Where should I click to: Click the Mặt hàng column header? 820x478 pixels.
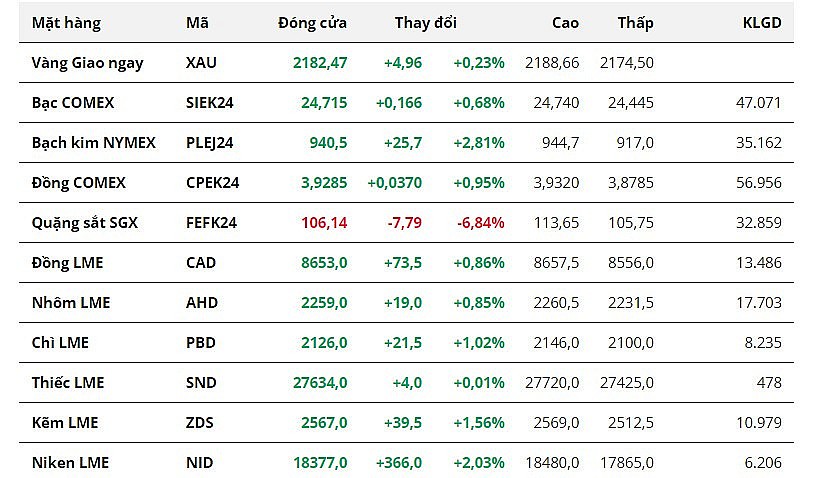[x=66, y=23]
